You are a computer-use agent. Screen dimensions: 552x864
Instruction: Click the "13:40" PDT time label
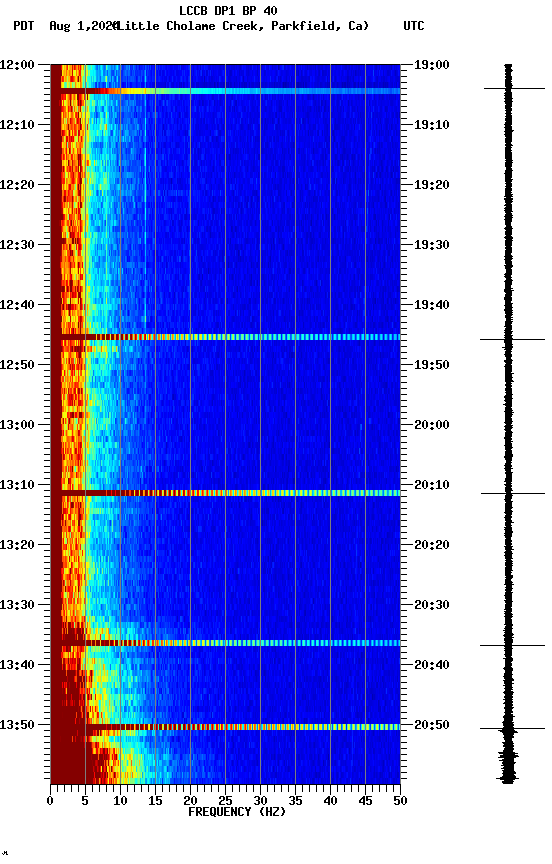(17, 666)
